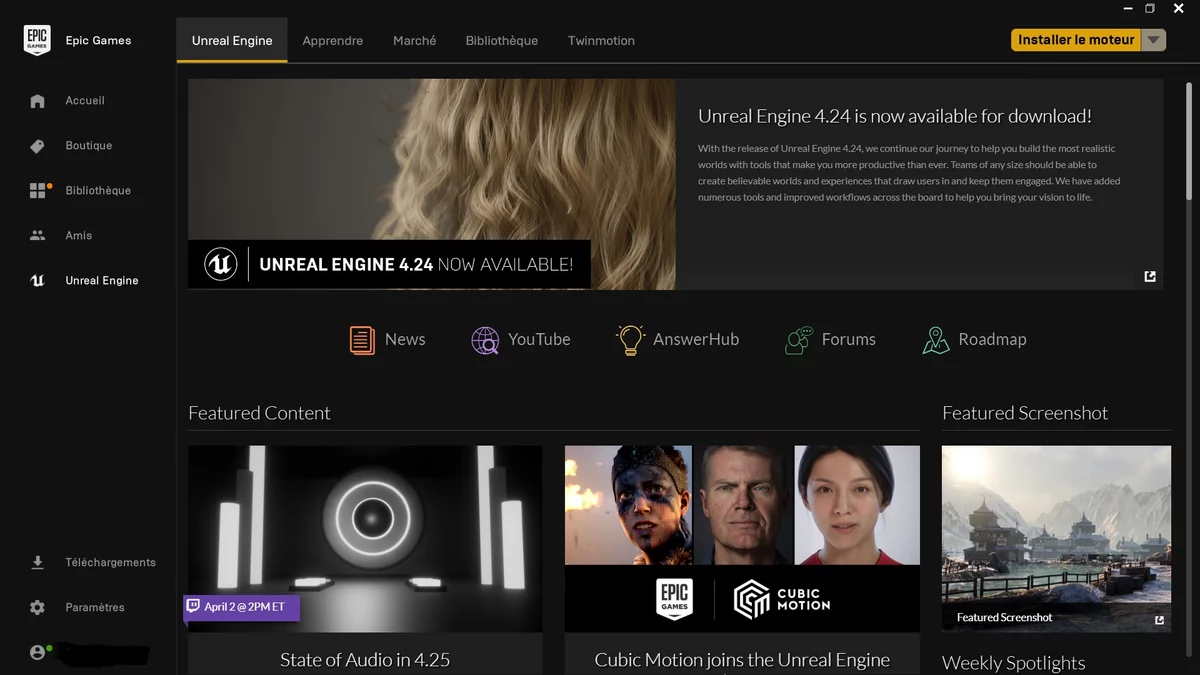Click the April 2 @ 2PM ET badge
Image resolution: width=1200 pixels, height=675 pixels.
pyautogui.click(x=241, y=607)
